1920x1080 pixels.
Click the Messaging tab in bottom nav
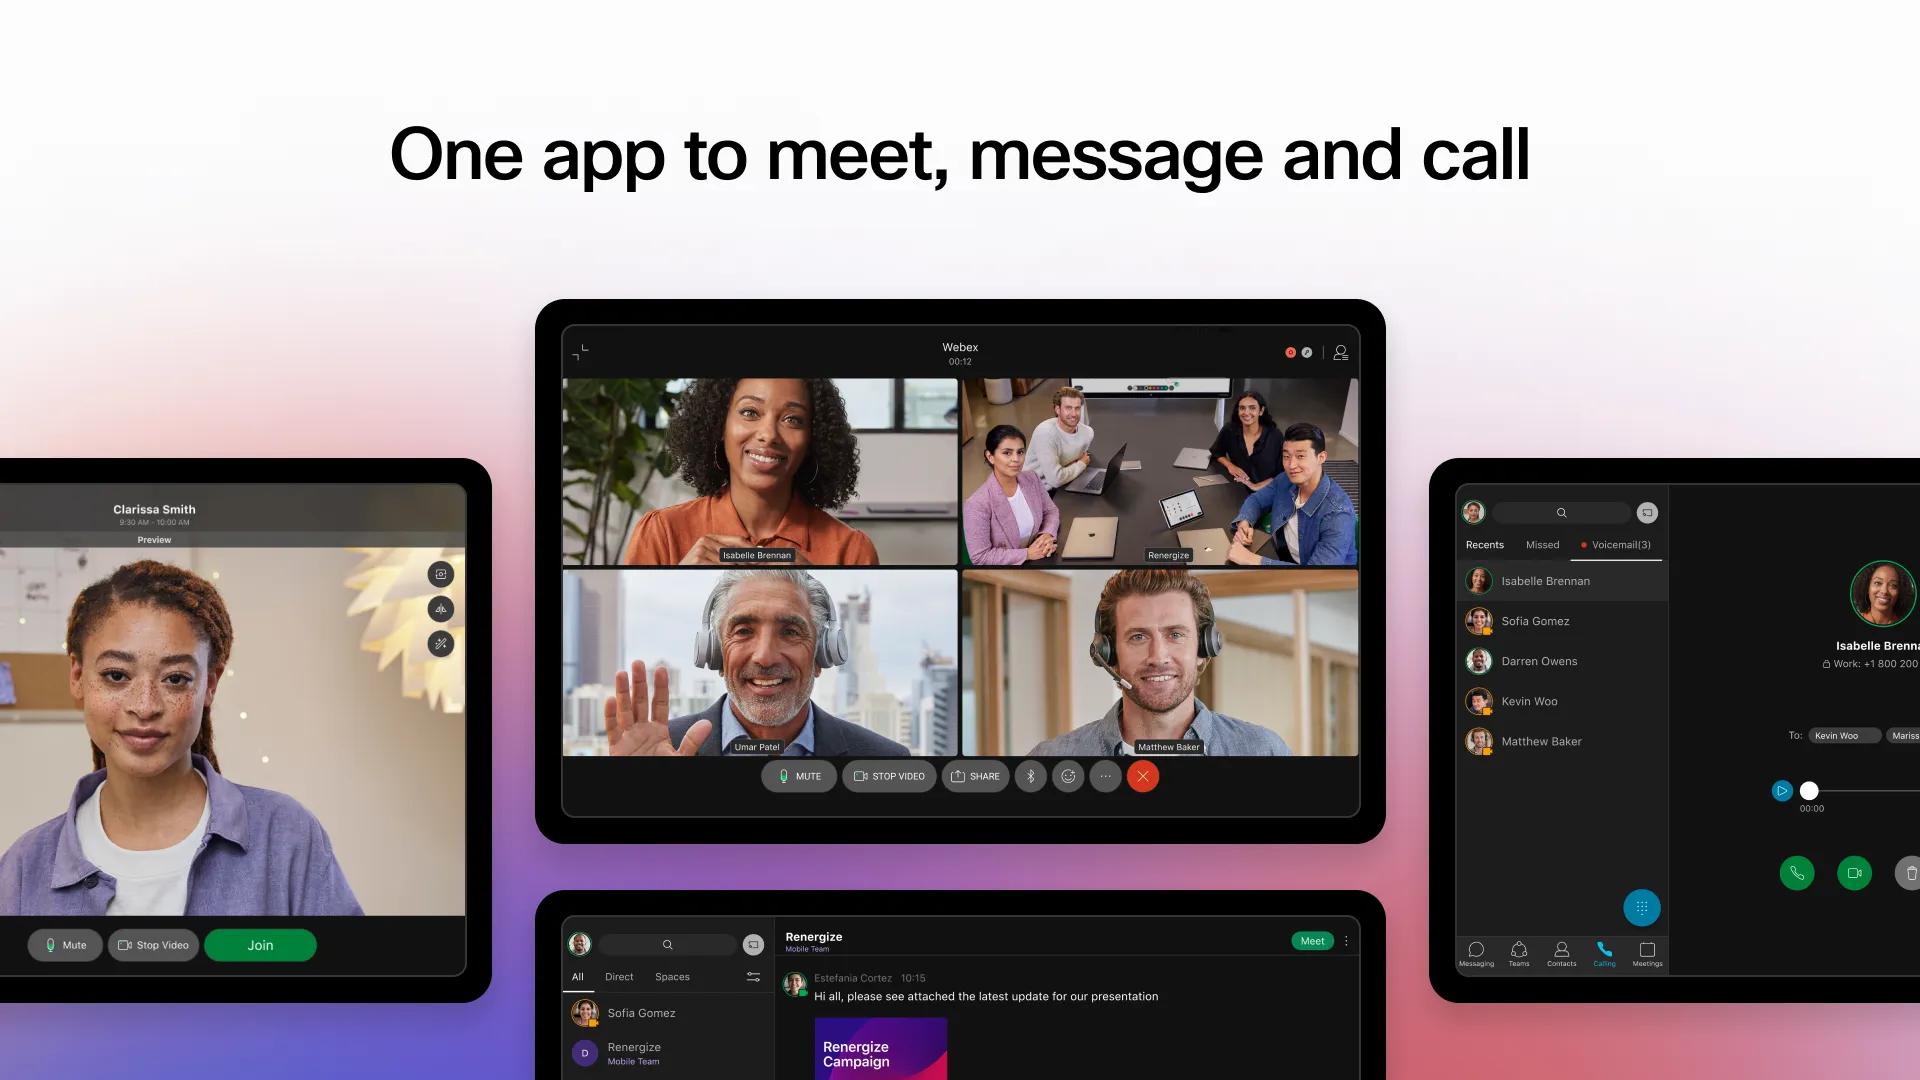point(1477,953)
